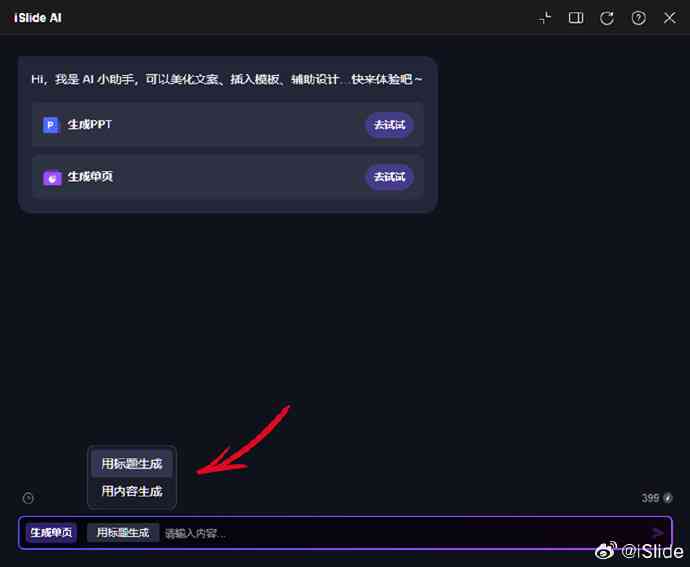The height and width of the screenshot is (567, 690).
Task: Close the iSlide AI window
Action: point(670,18)
